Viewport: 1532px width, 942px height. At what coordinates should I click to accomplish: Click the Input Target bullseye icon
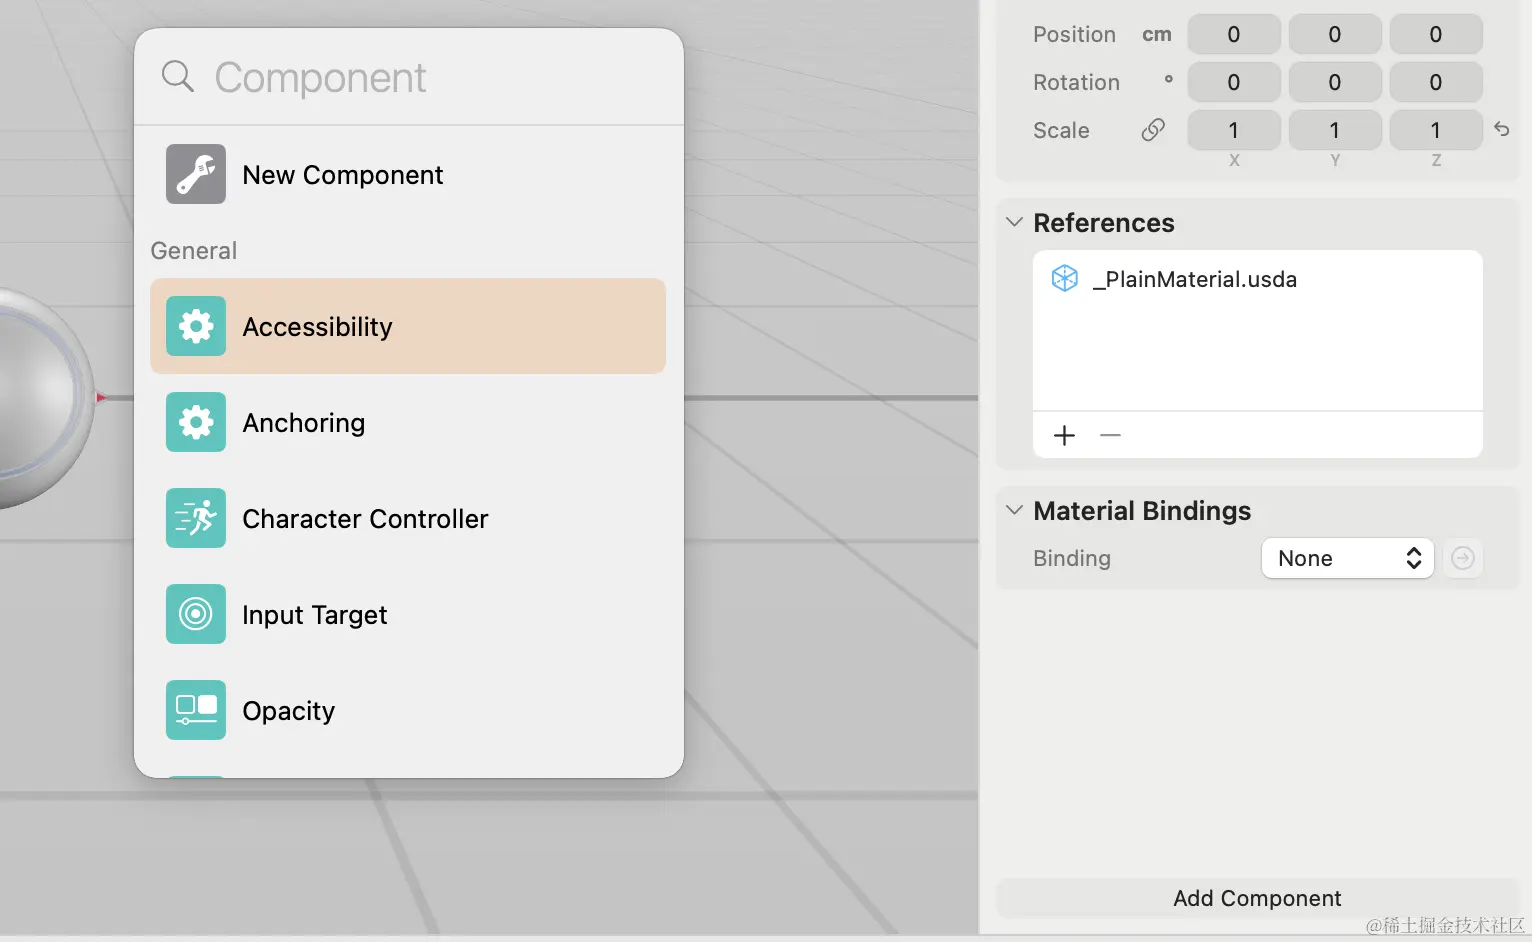196,614
